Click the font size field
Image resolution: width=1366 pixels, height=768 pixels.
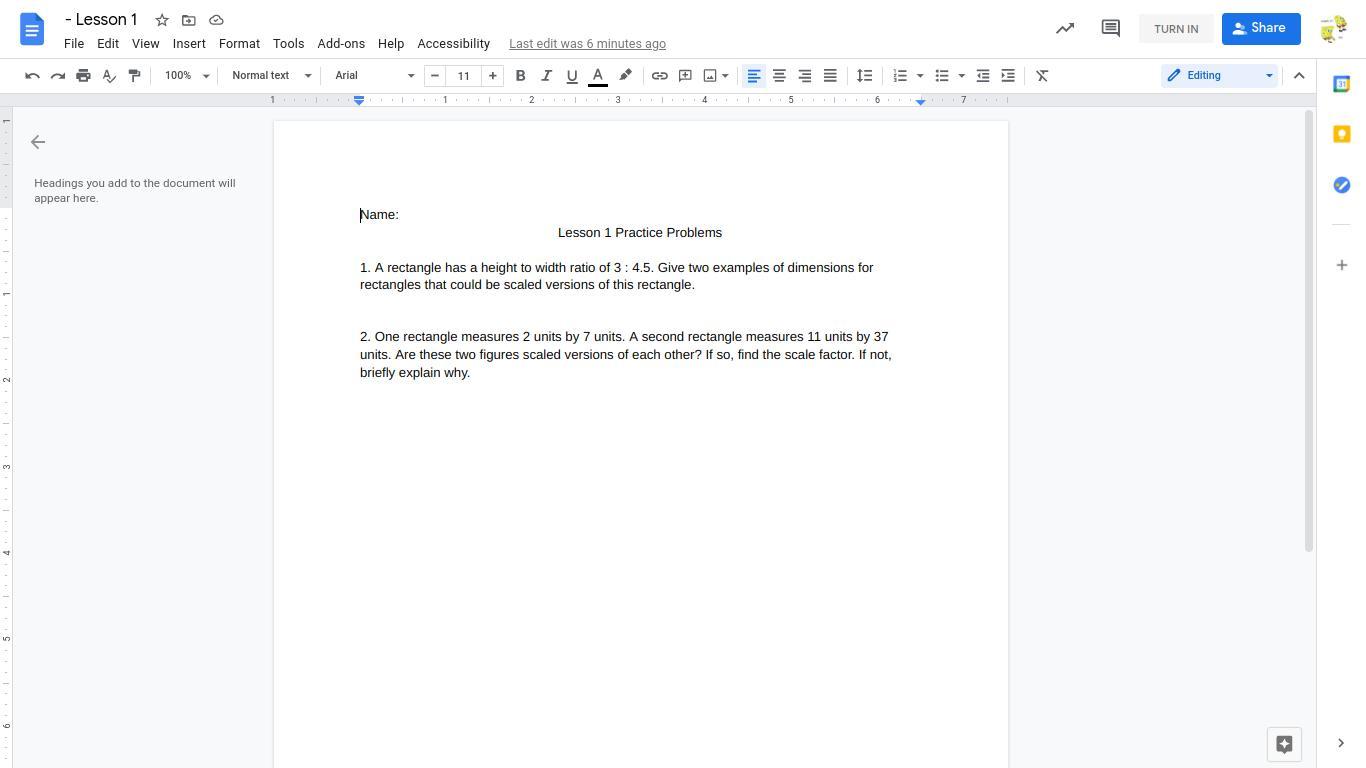463,76
